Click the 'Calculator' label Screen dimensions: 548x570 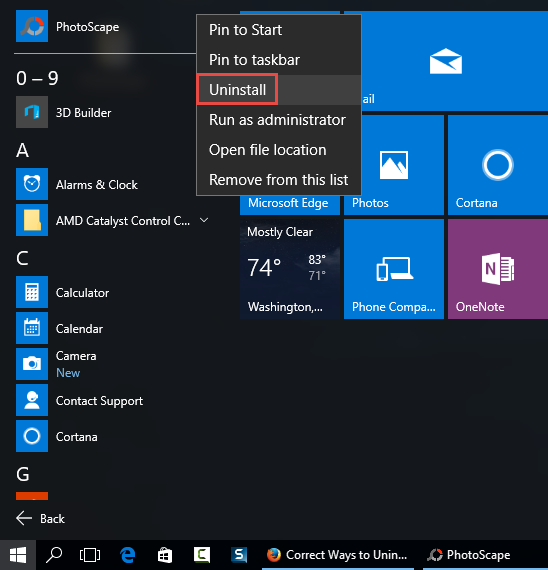point(82,293)
